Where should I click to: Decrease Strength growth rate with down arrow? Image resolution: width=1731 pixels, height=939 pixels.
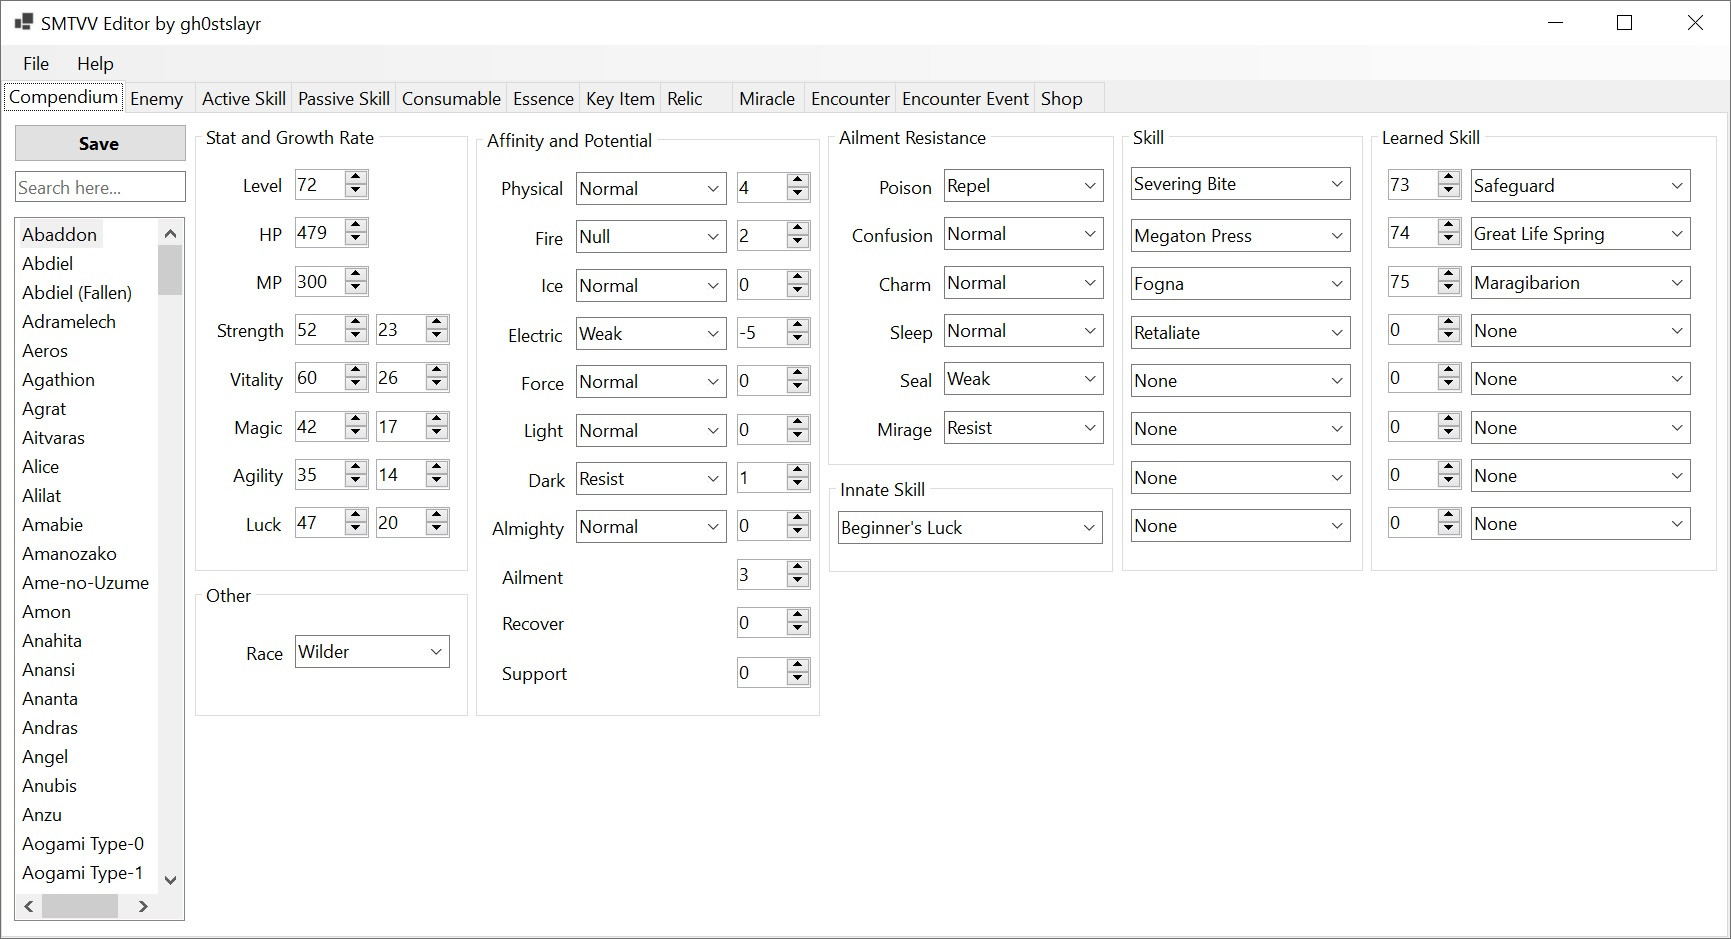437,337
